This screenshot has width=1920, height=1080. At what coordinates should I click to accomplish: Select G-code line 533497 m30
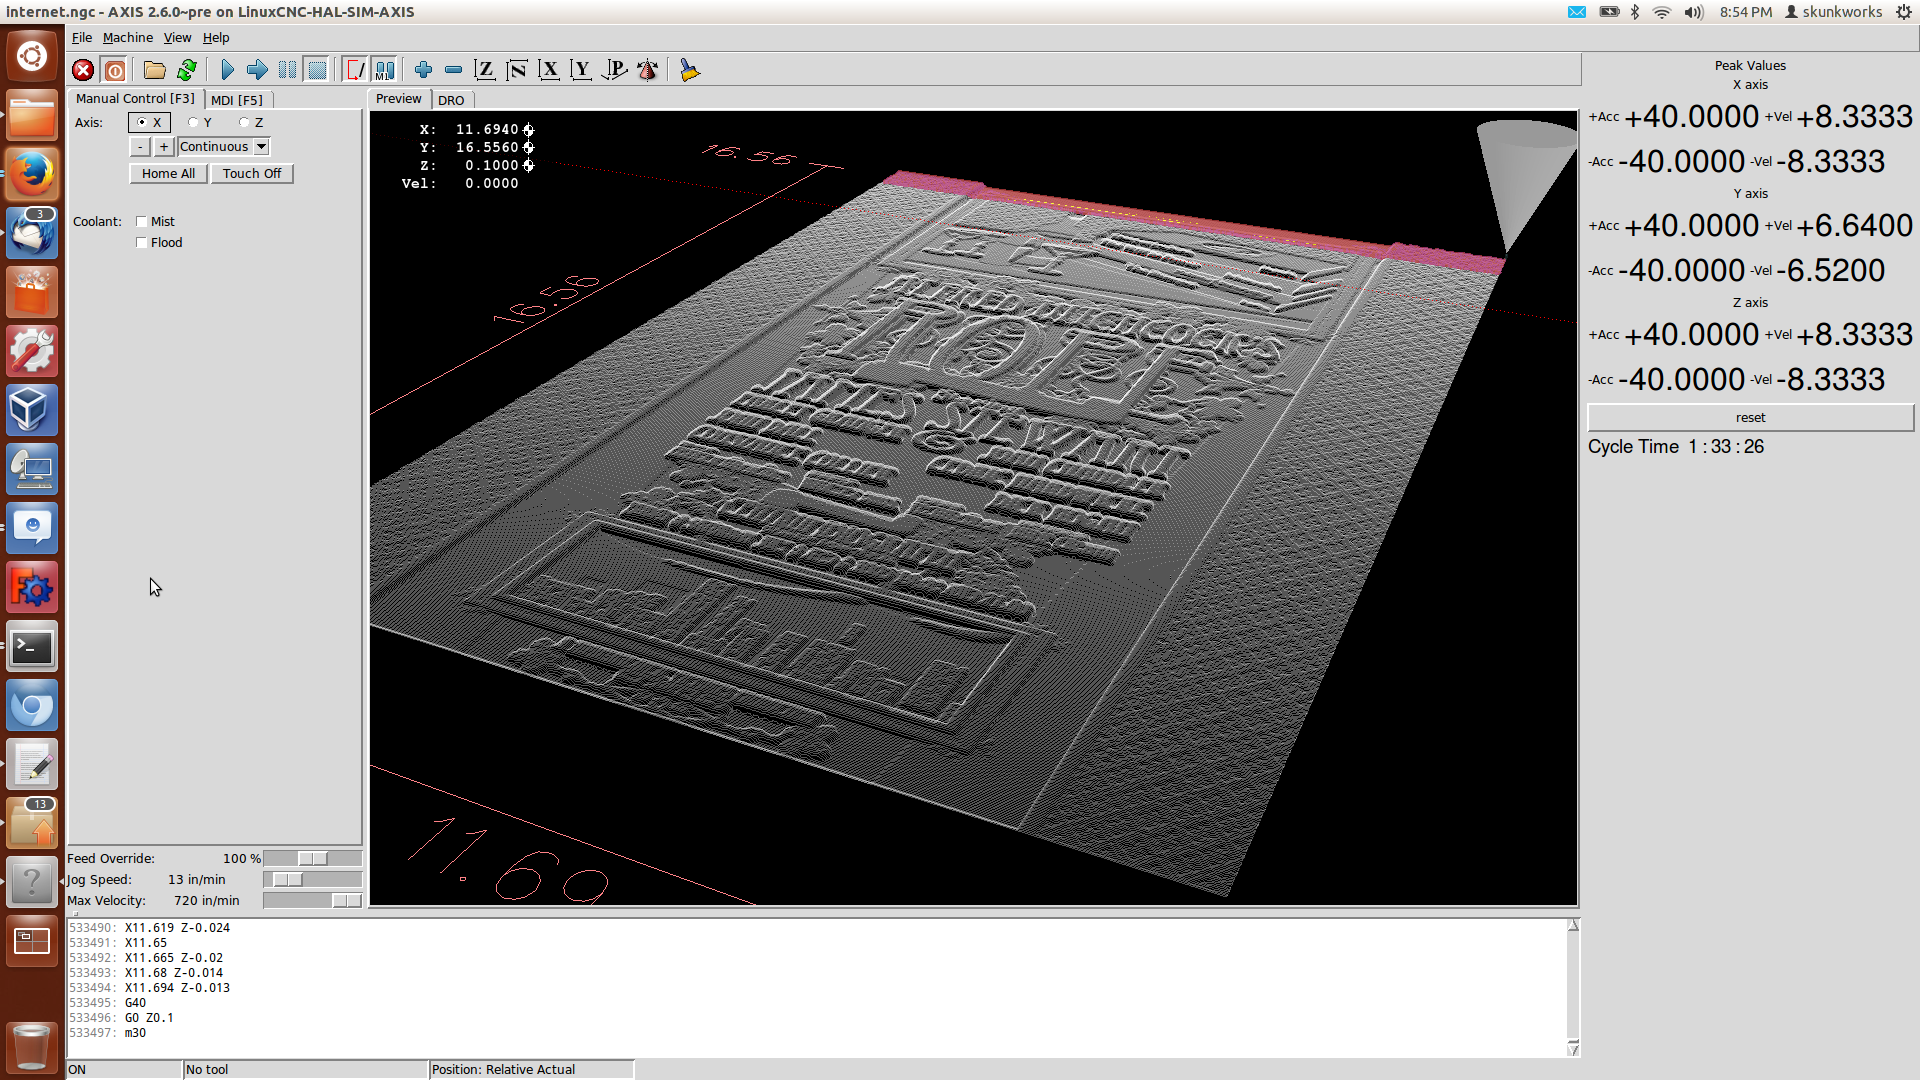[x=107, y=1033]
